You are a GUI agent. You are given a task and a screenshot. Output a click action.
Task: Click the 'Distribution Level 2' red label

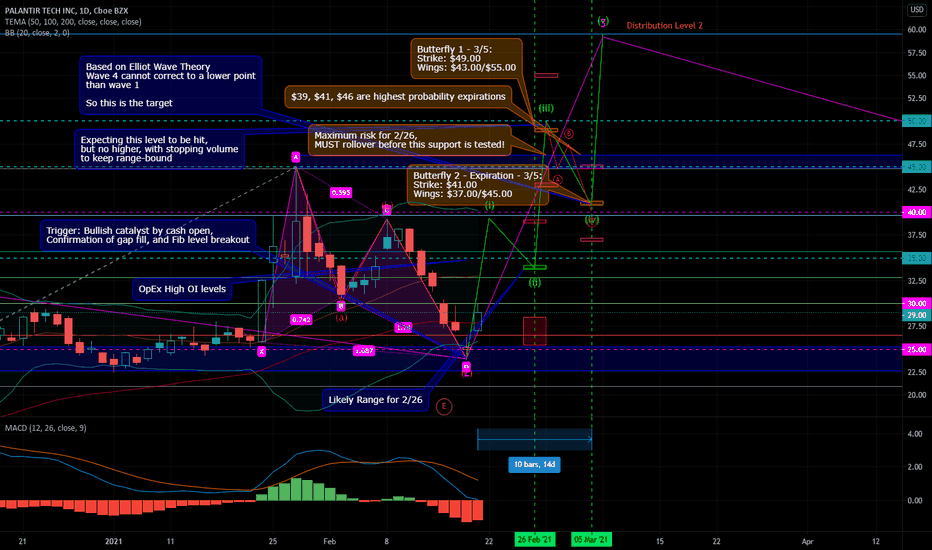(x=665, y=26)
